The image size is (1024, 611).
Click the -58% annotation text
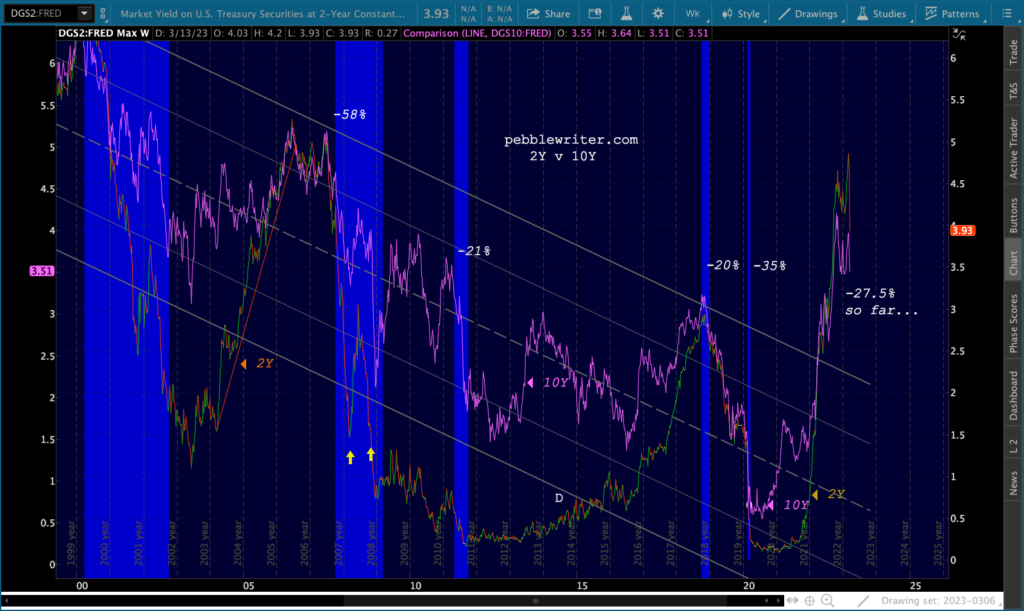click(349, 114)
